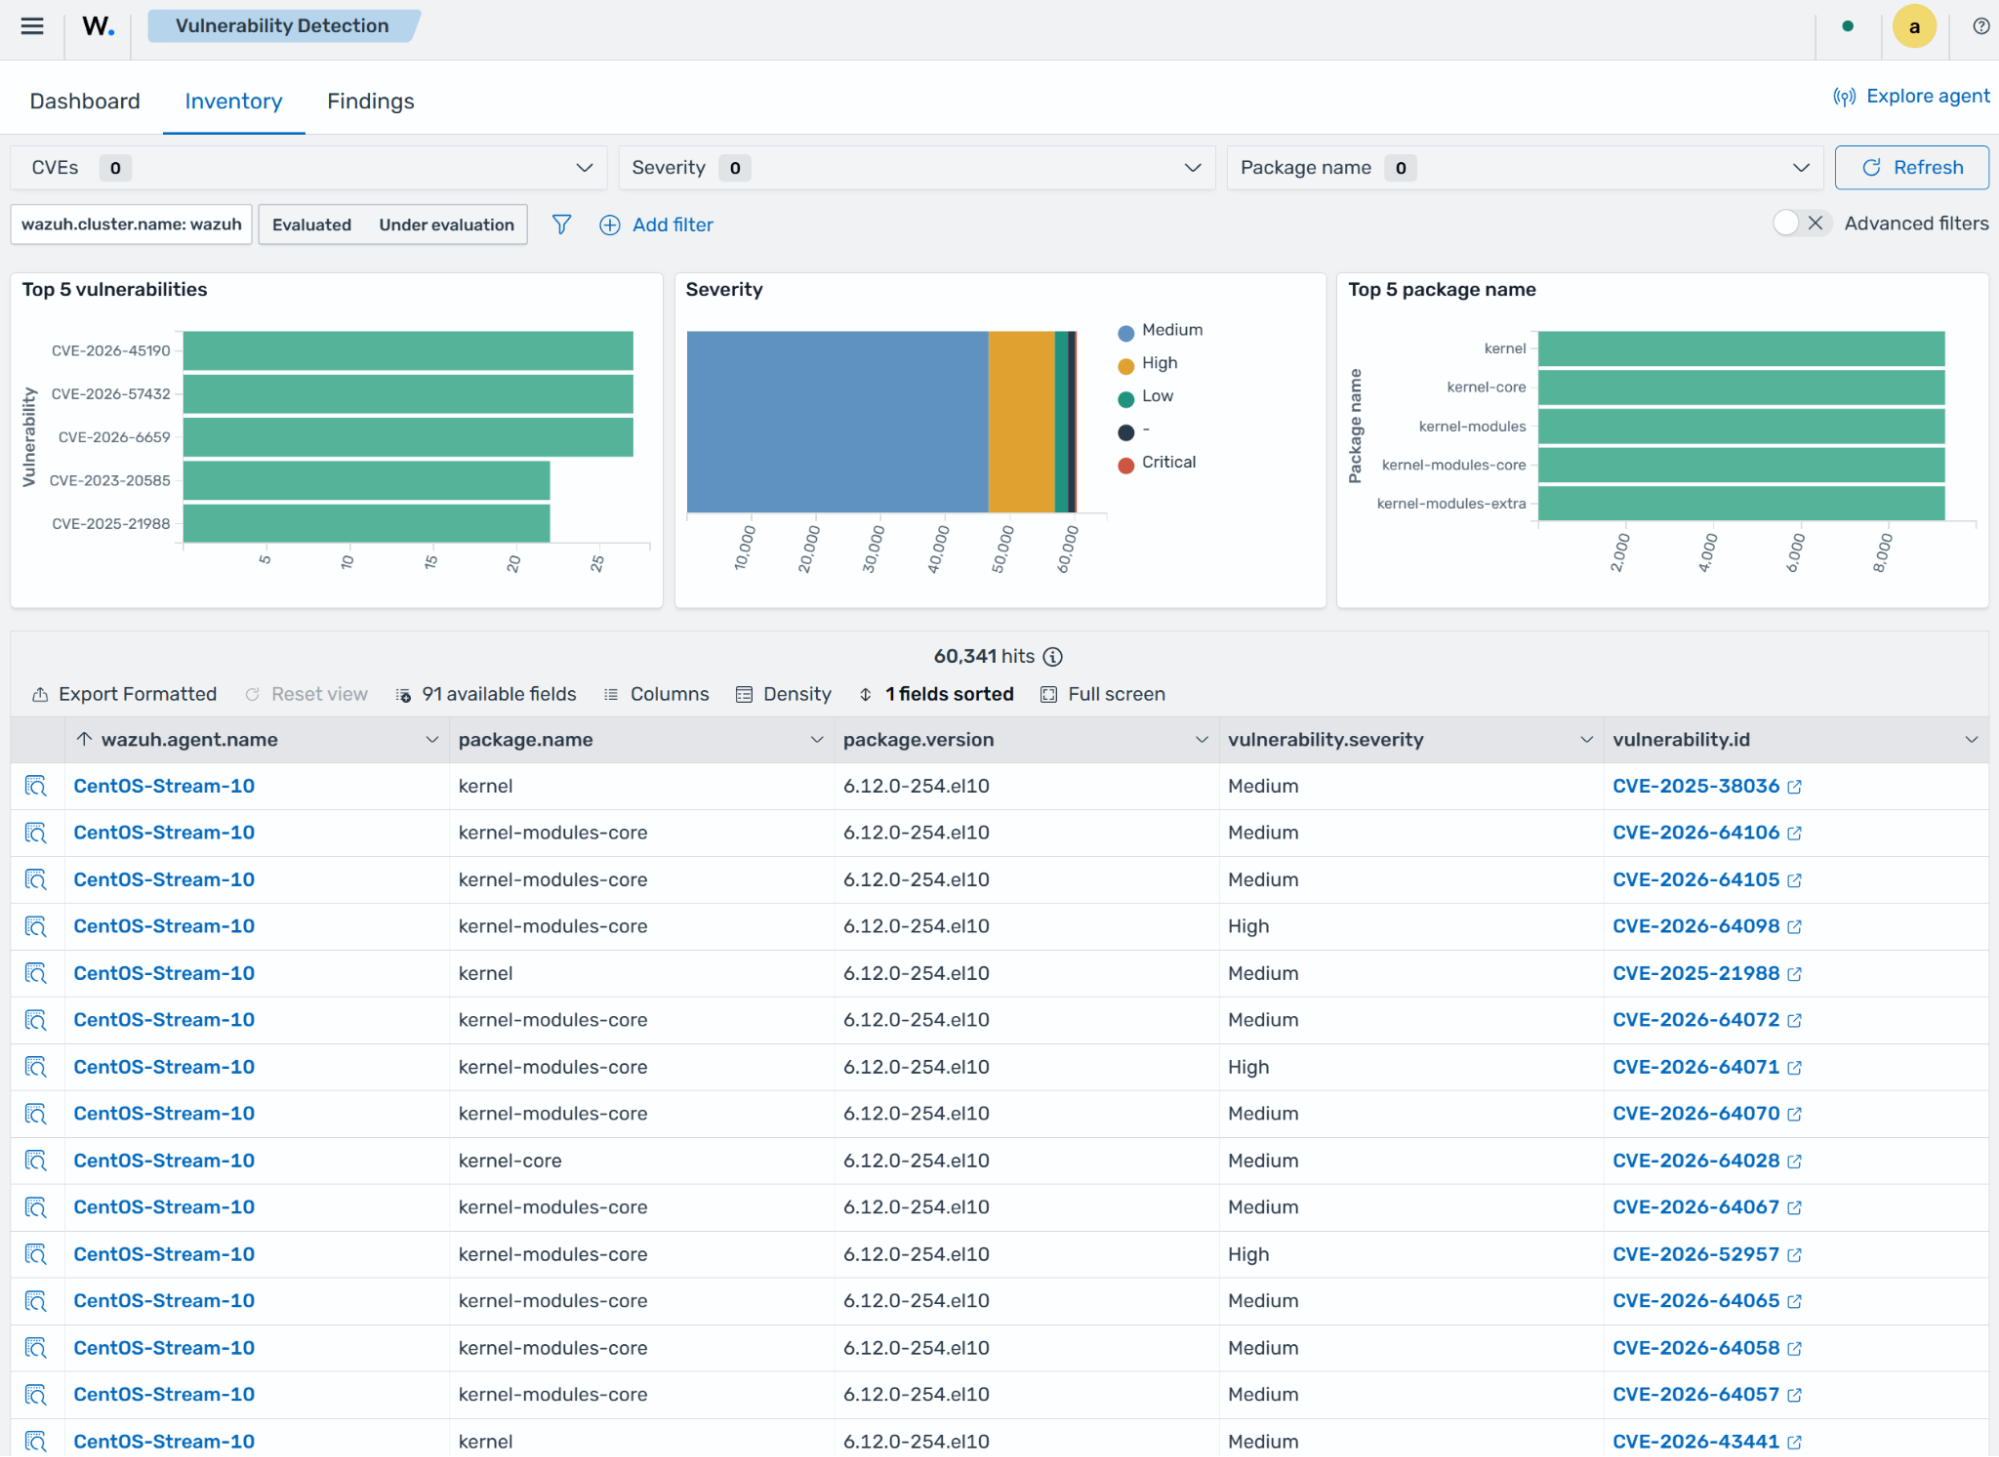Expand the Severity dropdown
This screenshot has width=1999, height=1457.
916,168
